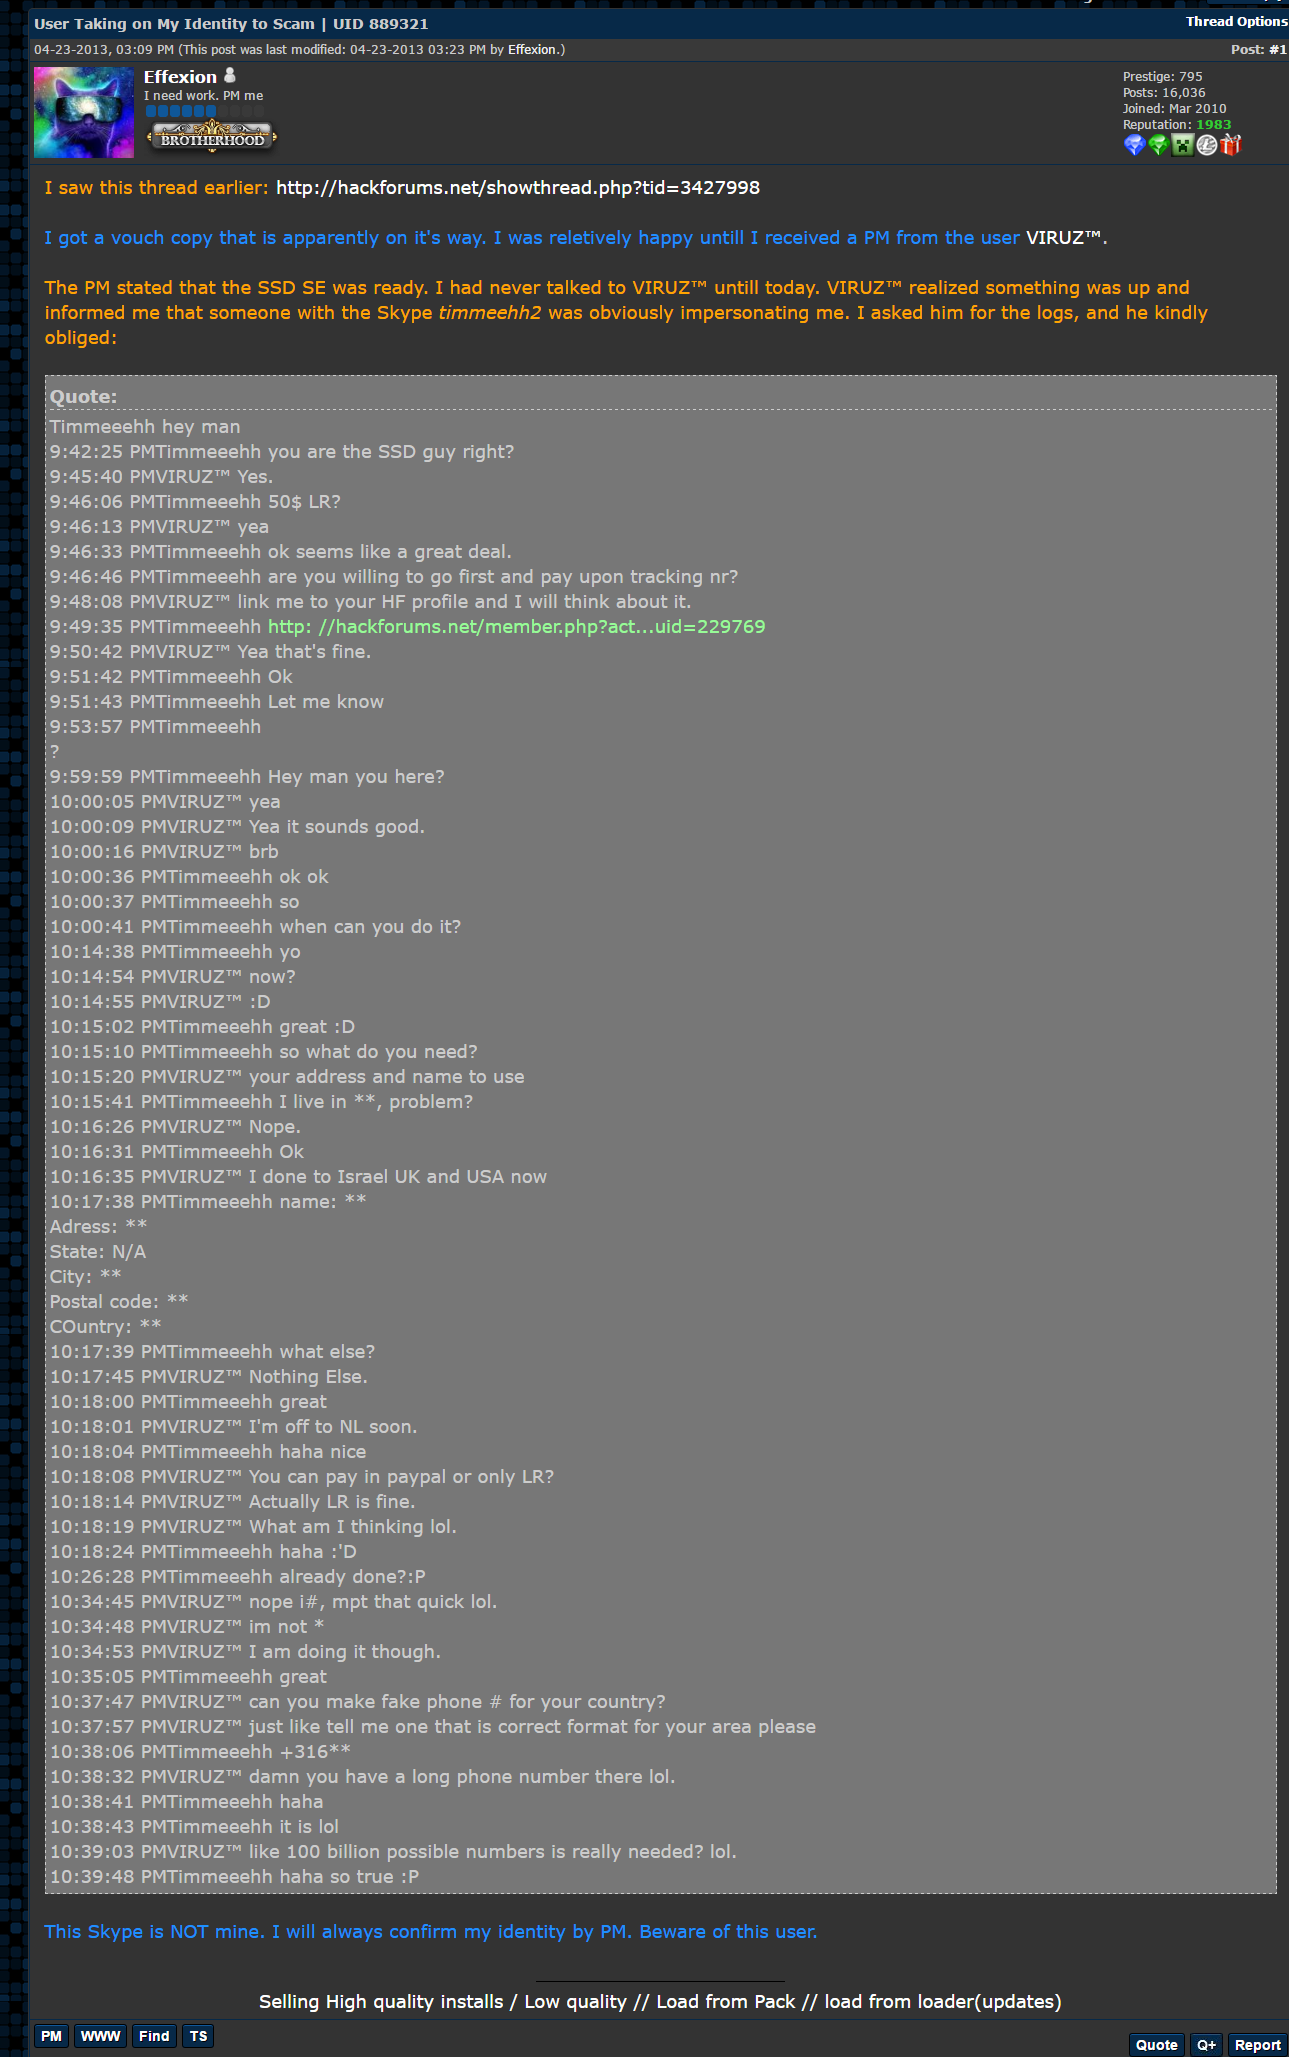Image resolution: width=1289 pixels, height=2057 pixels.
Task: Quote this post
Action: point(1156,2045)
